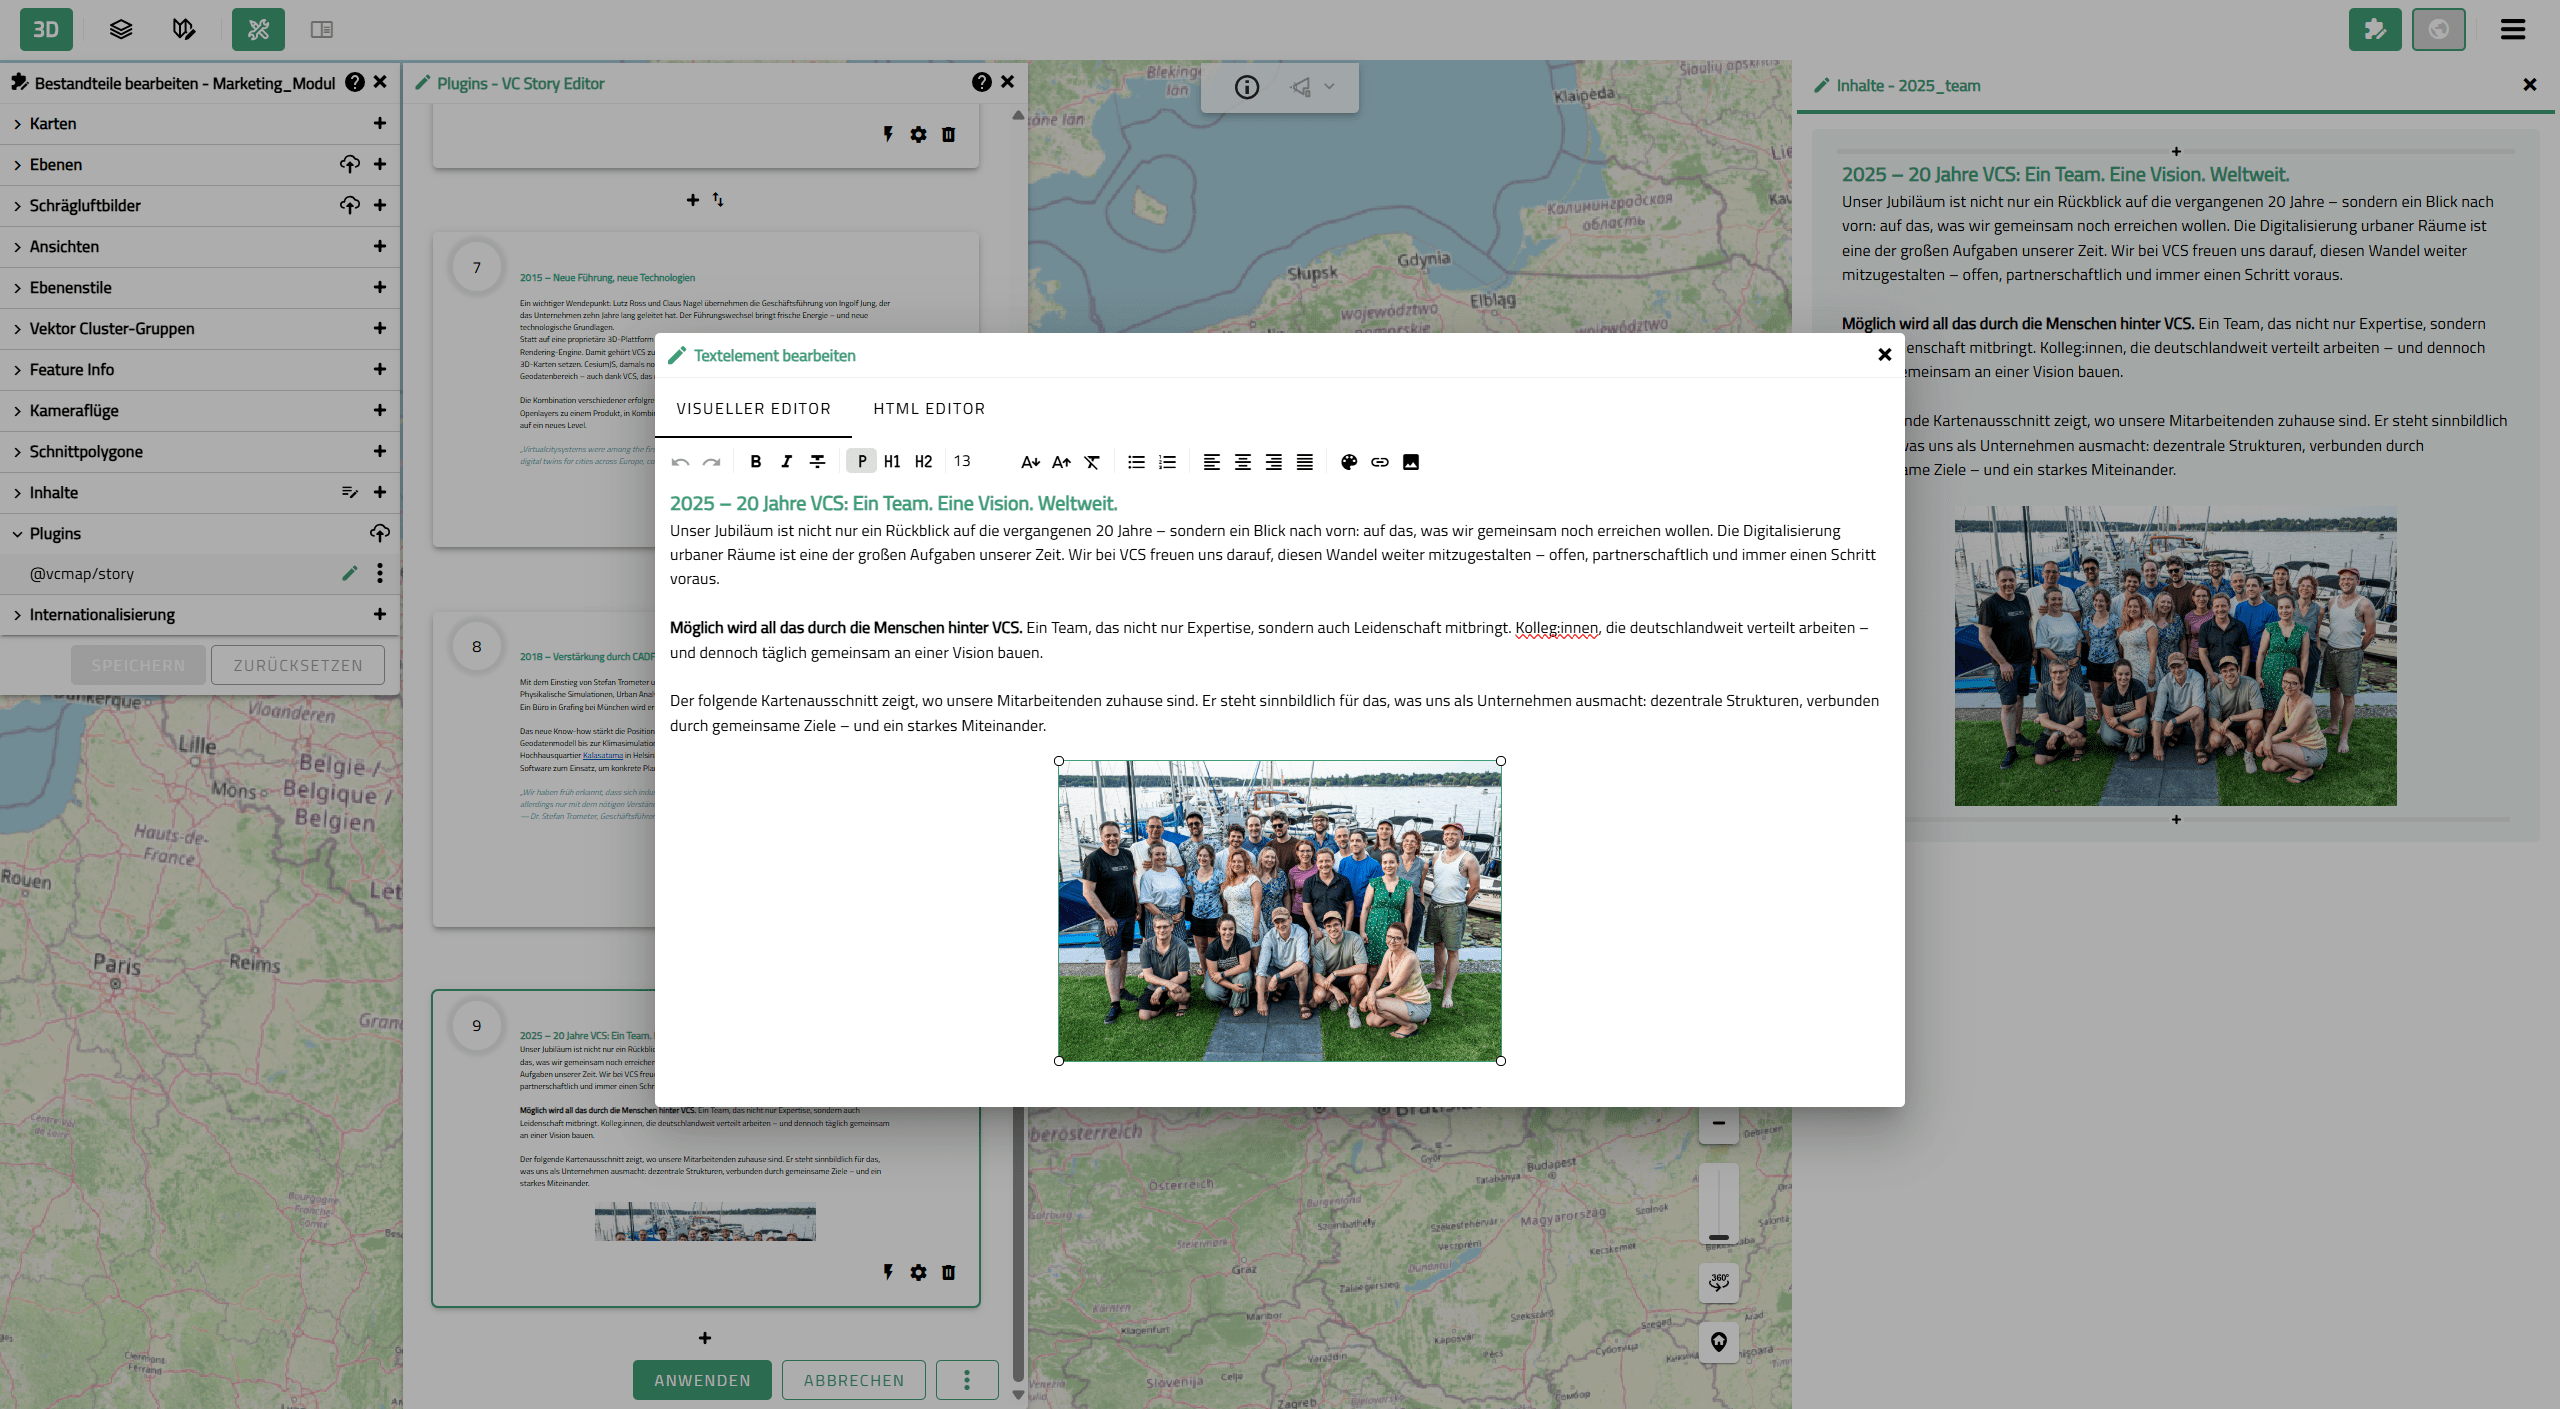Align text right
The height and width of the screenshot is (1409, 2560).
(x=1273, y=461)
